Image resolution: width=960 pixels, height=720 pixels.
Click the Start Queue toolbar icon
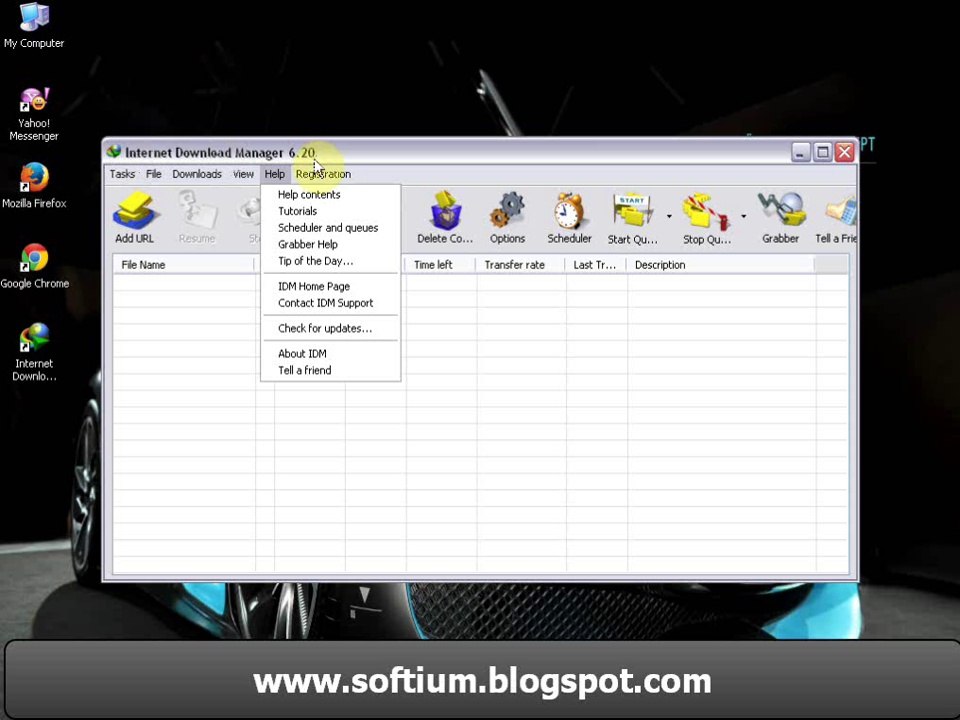632,217
